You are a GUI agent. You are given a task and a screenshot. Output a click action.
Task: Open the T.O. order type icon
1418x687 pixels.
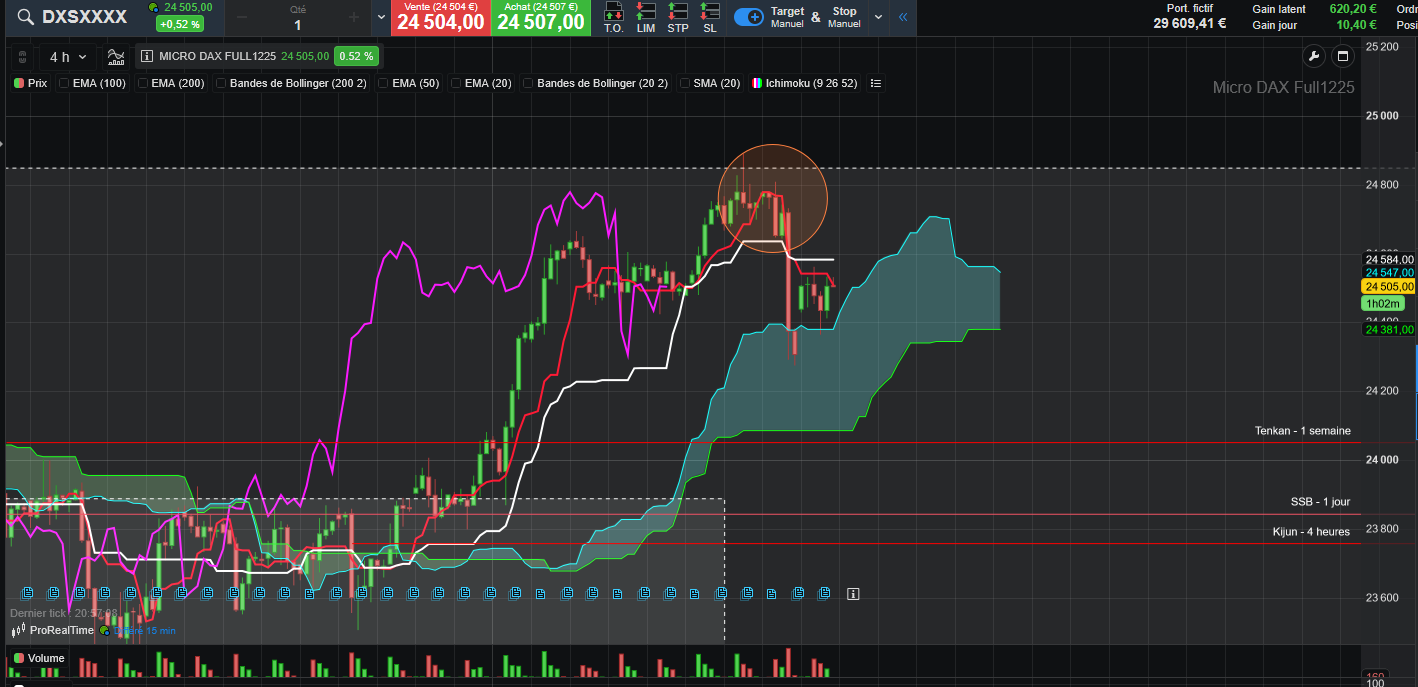613,17
